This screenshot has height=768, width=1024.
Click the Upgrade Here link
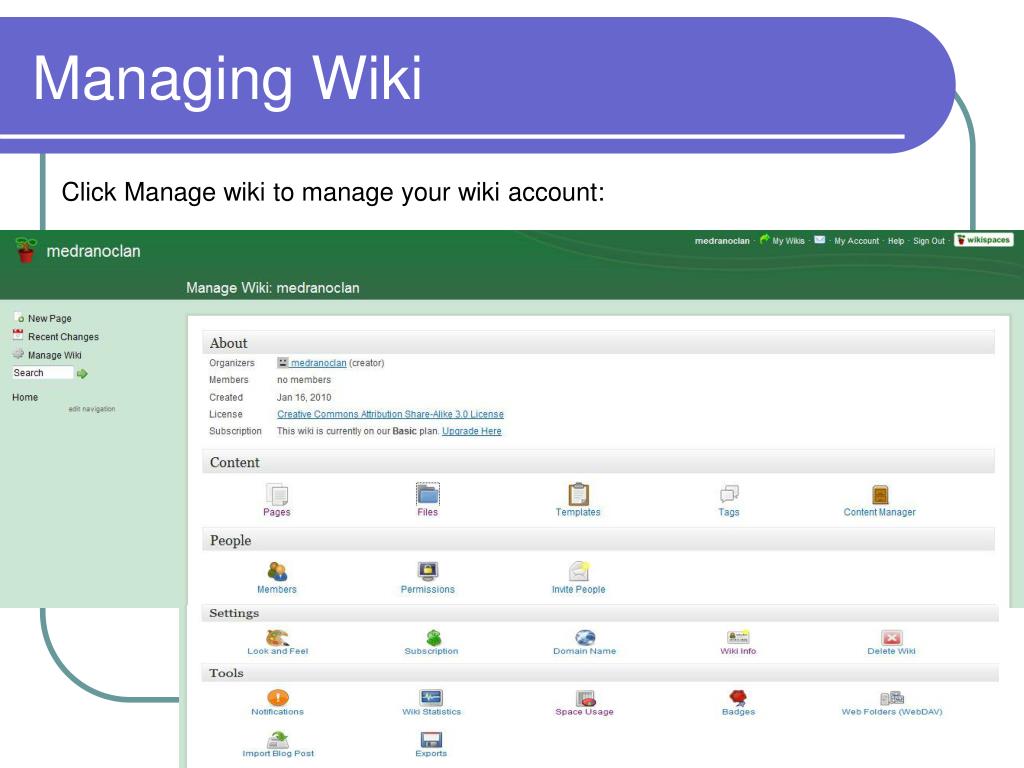472,431
